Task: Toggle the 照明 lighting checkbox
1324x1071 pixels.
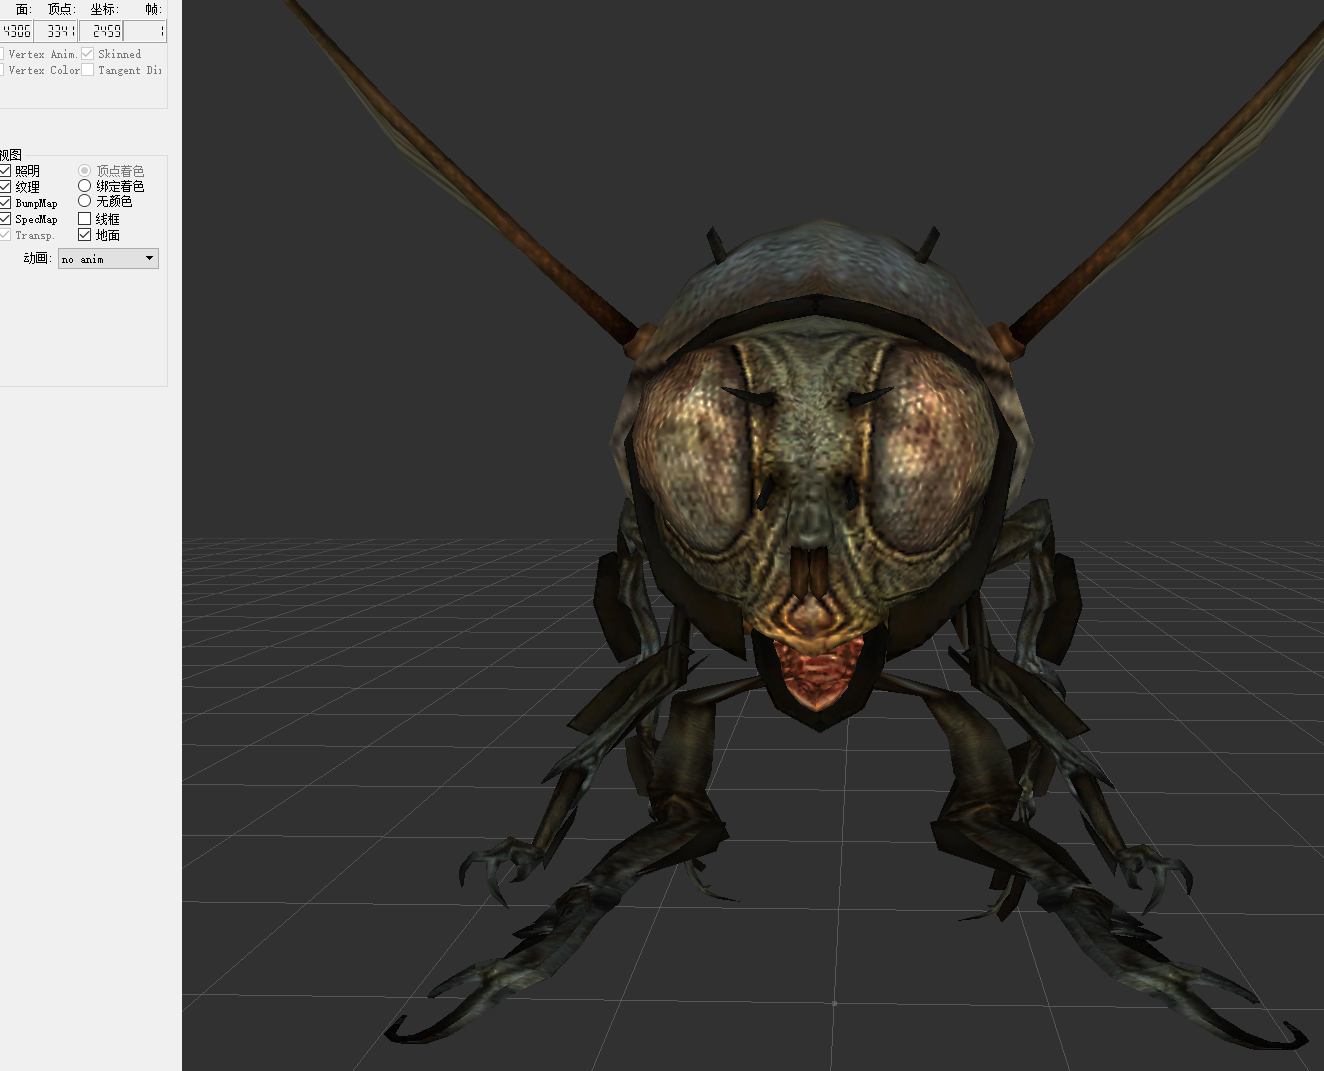Action: pos(5,171)
